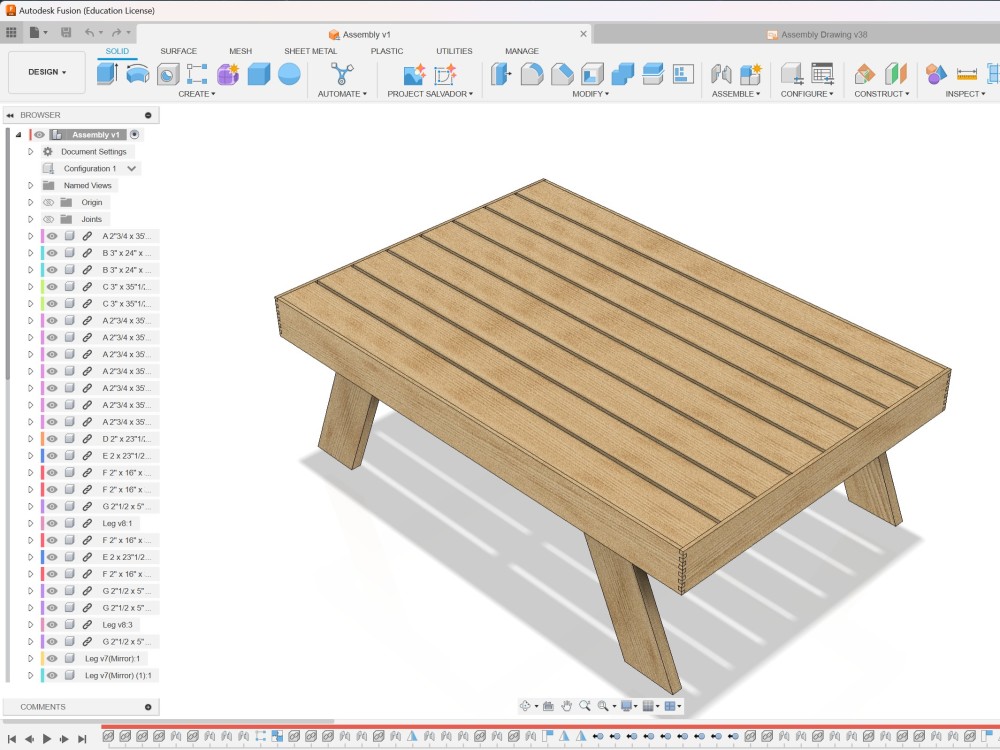Open Display Settings monitor icon
The image size is (1000, 750).
point(626,706)
